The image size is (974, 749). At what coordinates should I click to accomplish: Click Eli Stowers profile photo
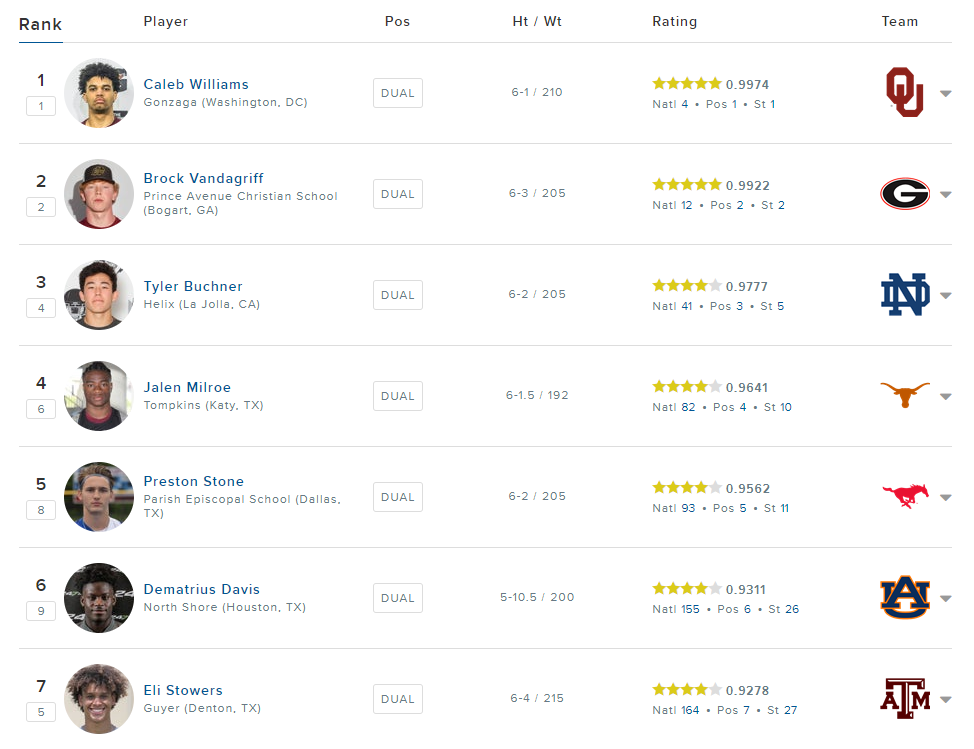point(99,698)
